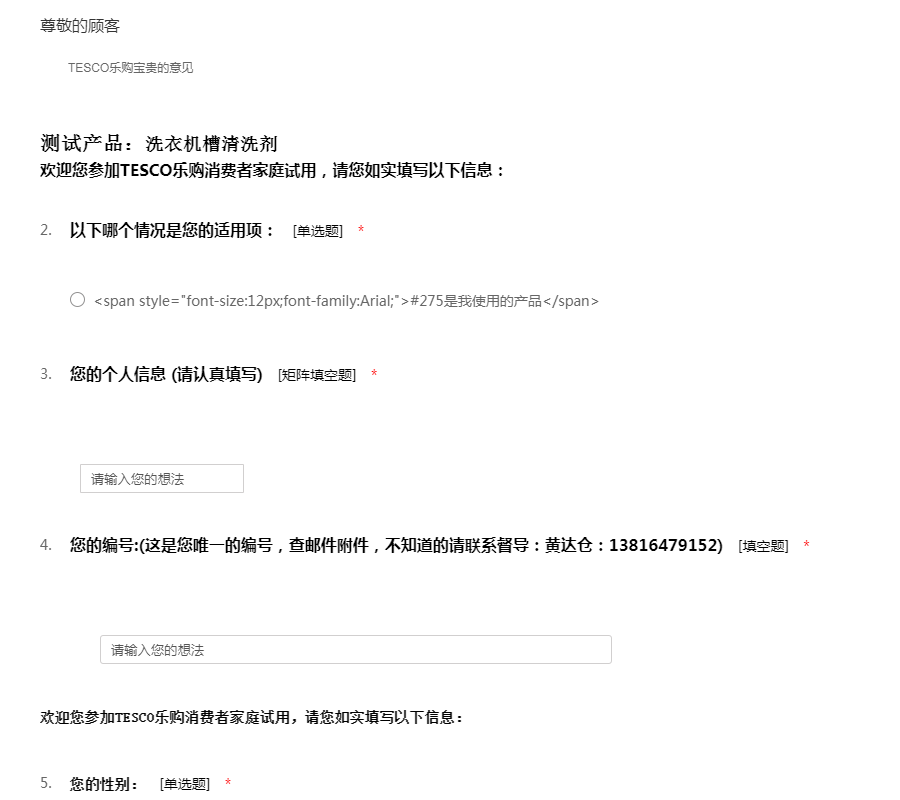The height and width of the screenshot is (800, 900).
Task: Click the [填空题] tag in question 4
Action: [x=764, y=547]
